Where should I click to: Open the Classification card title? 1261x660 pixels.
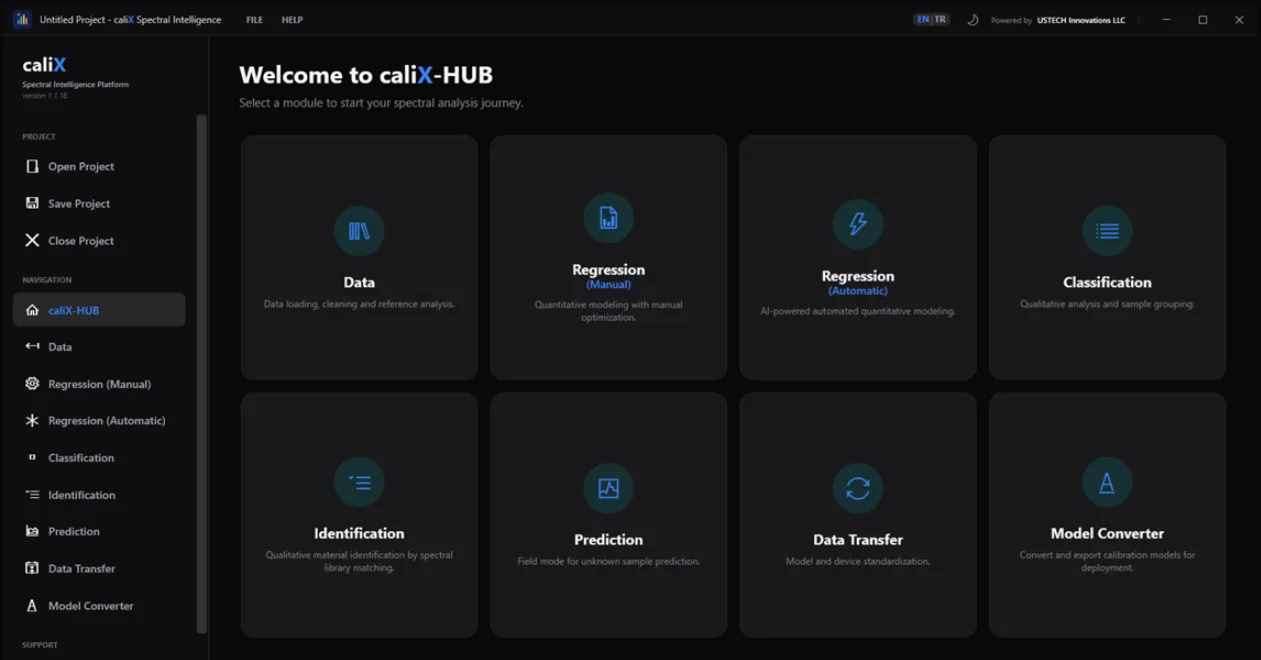pos(1107,283)
